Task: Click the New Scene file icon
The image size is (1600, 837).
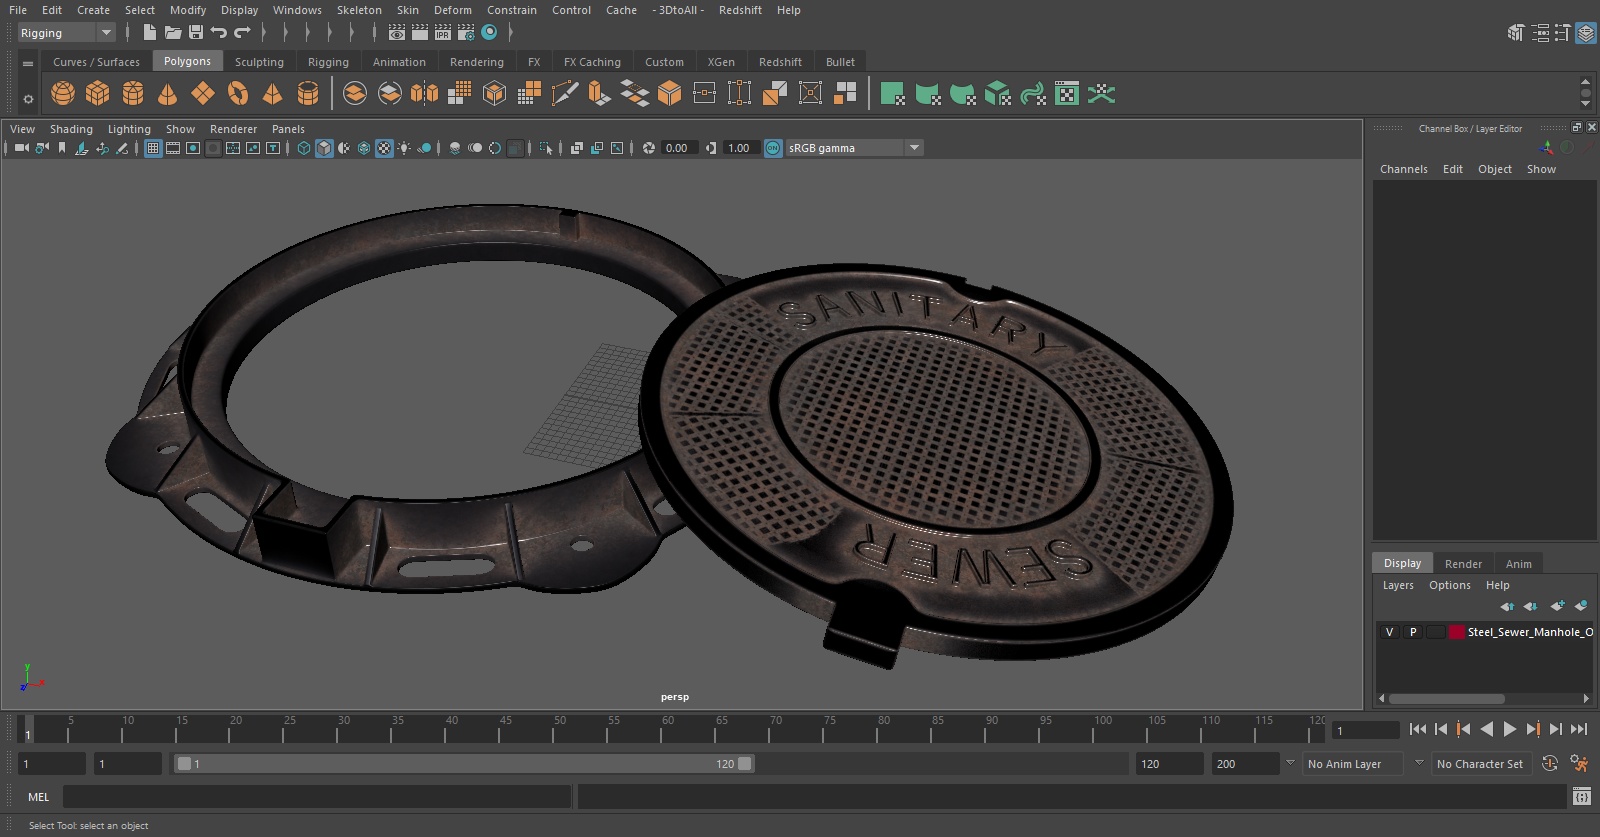Action: 149,33
